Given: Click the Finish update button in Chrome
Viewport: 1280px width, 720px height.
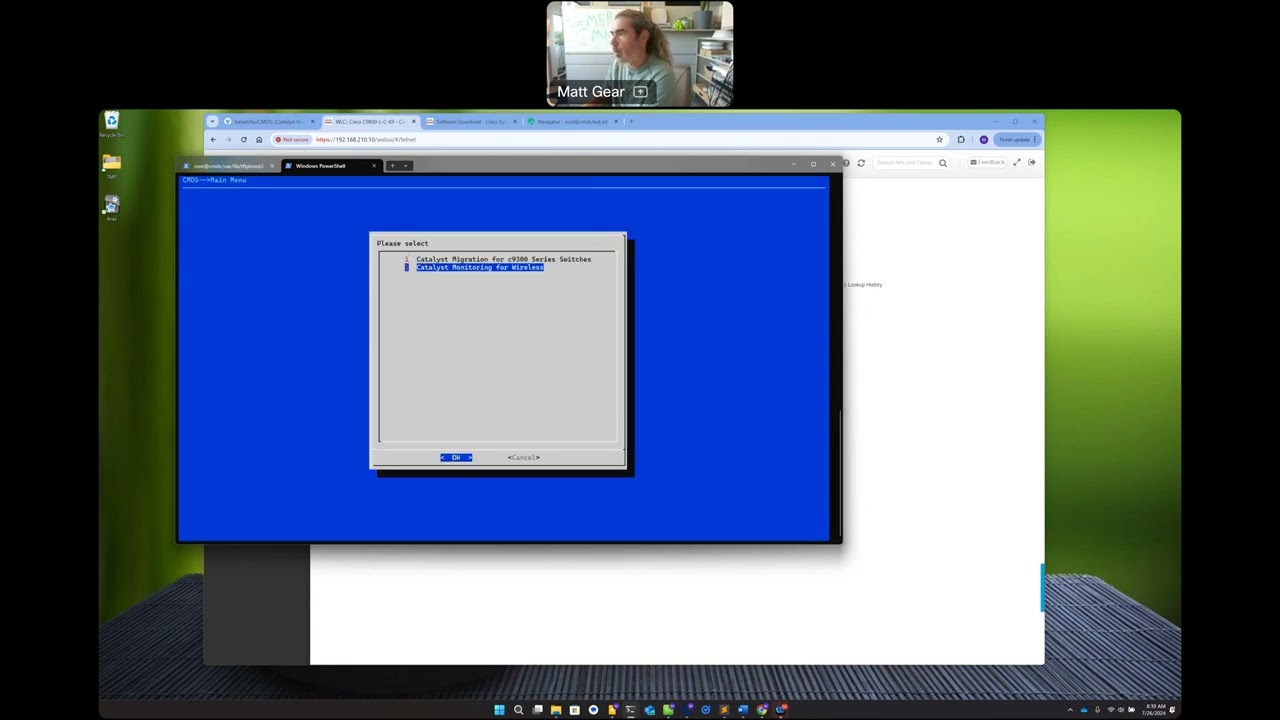Looking at the screenshot, I should click(x=1017, y=140).
